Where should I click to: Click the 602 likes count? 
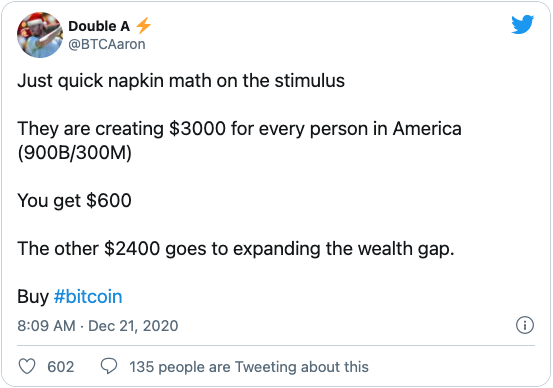(x=61, y=367)
